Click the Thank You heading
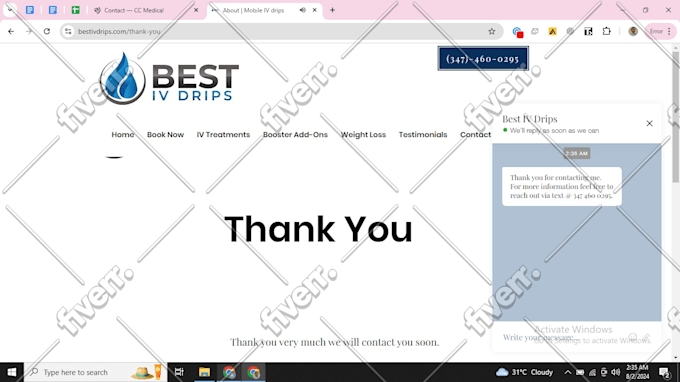Screen dimensions: 680x382 click(x=318, y=229)
